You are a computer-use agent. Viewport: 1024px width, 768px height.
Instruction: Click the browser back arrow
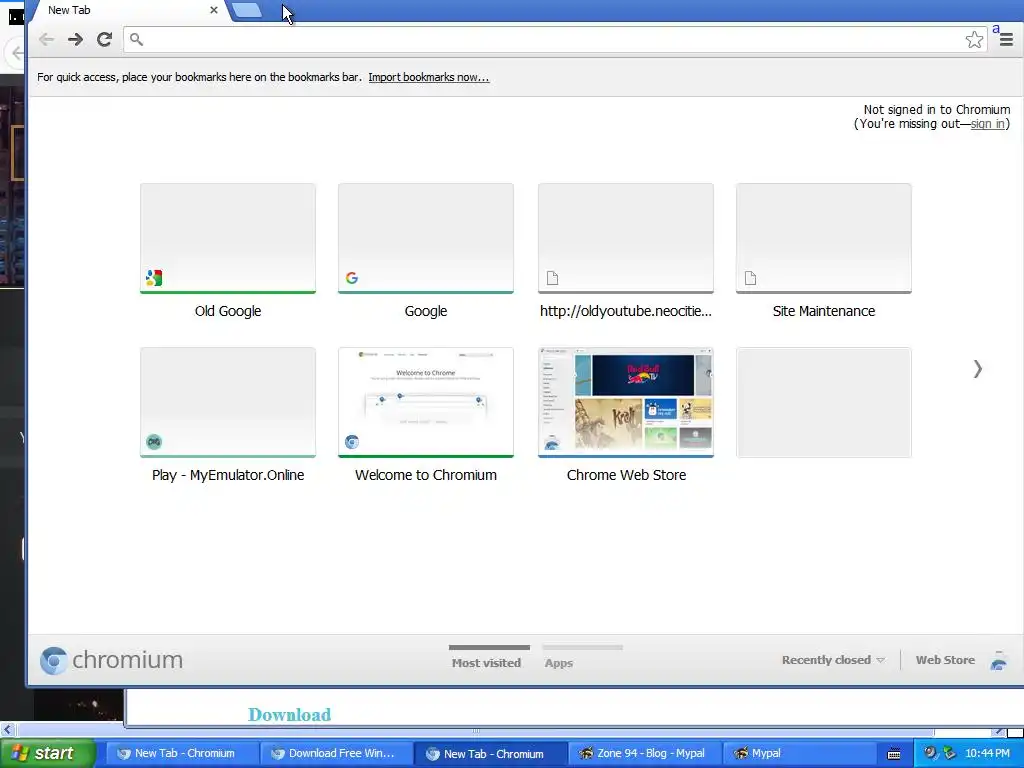click(x=46, y=39)
